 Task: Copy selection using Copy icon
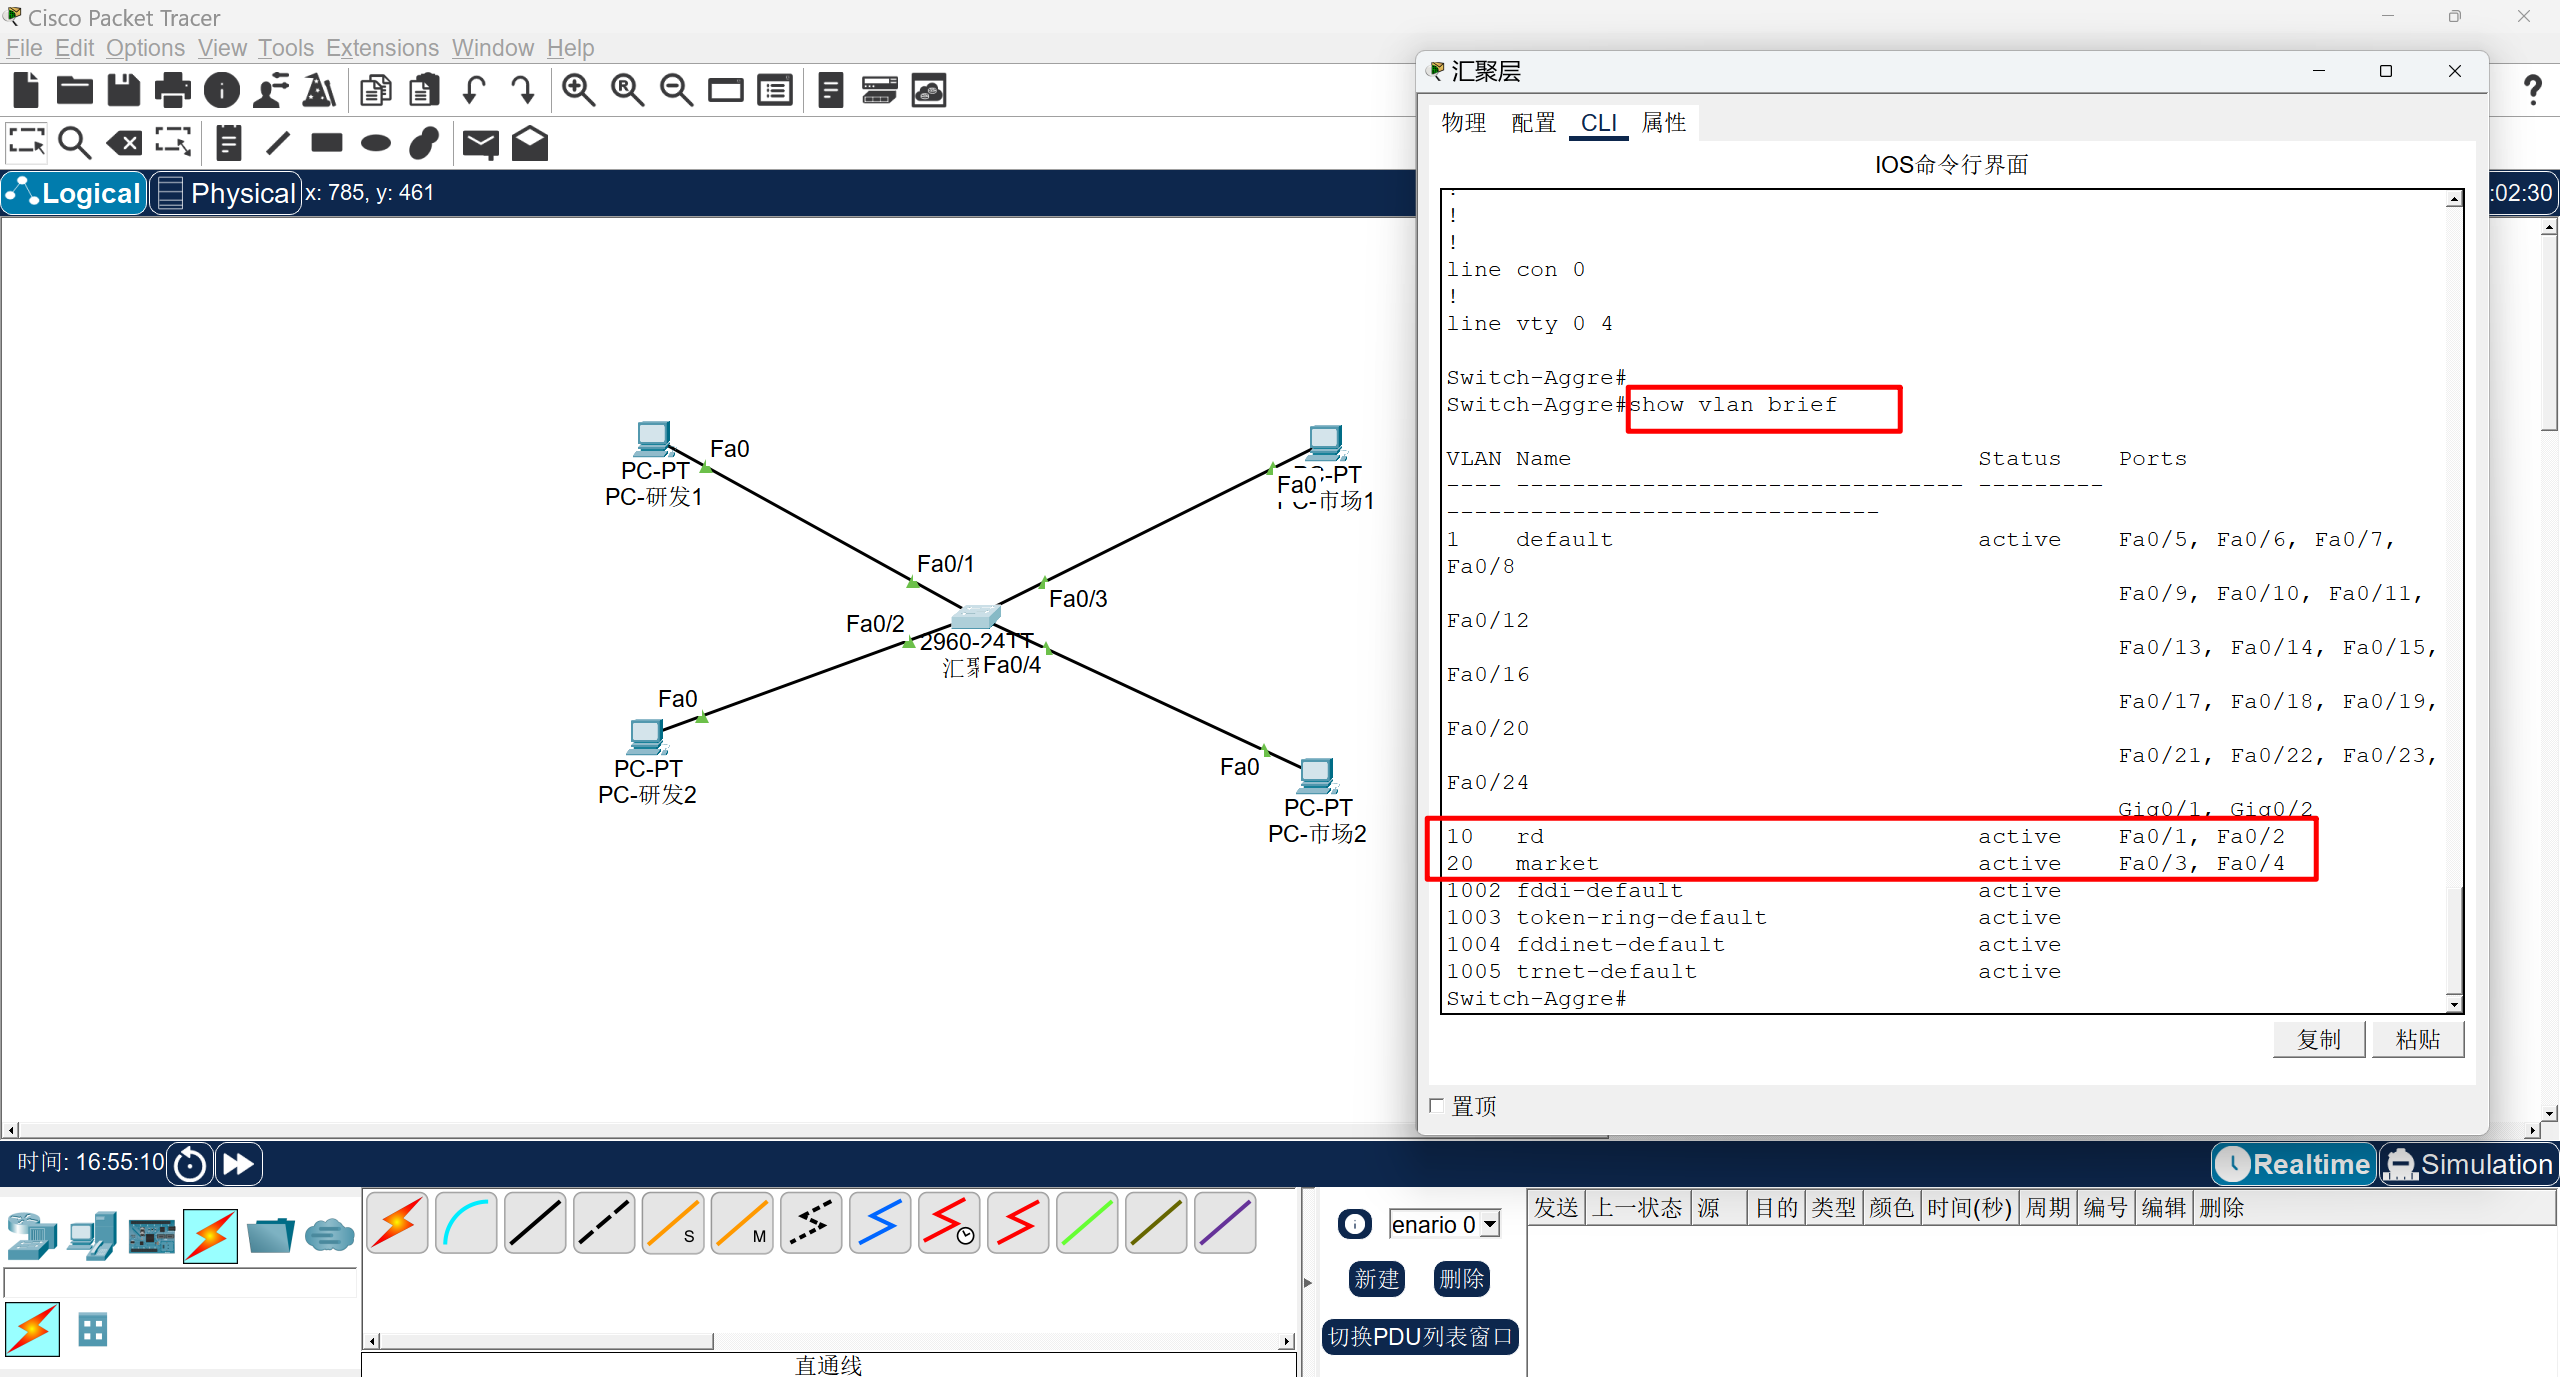(376, 91)
